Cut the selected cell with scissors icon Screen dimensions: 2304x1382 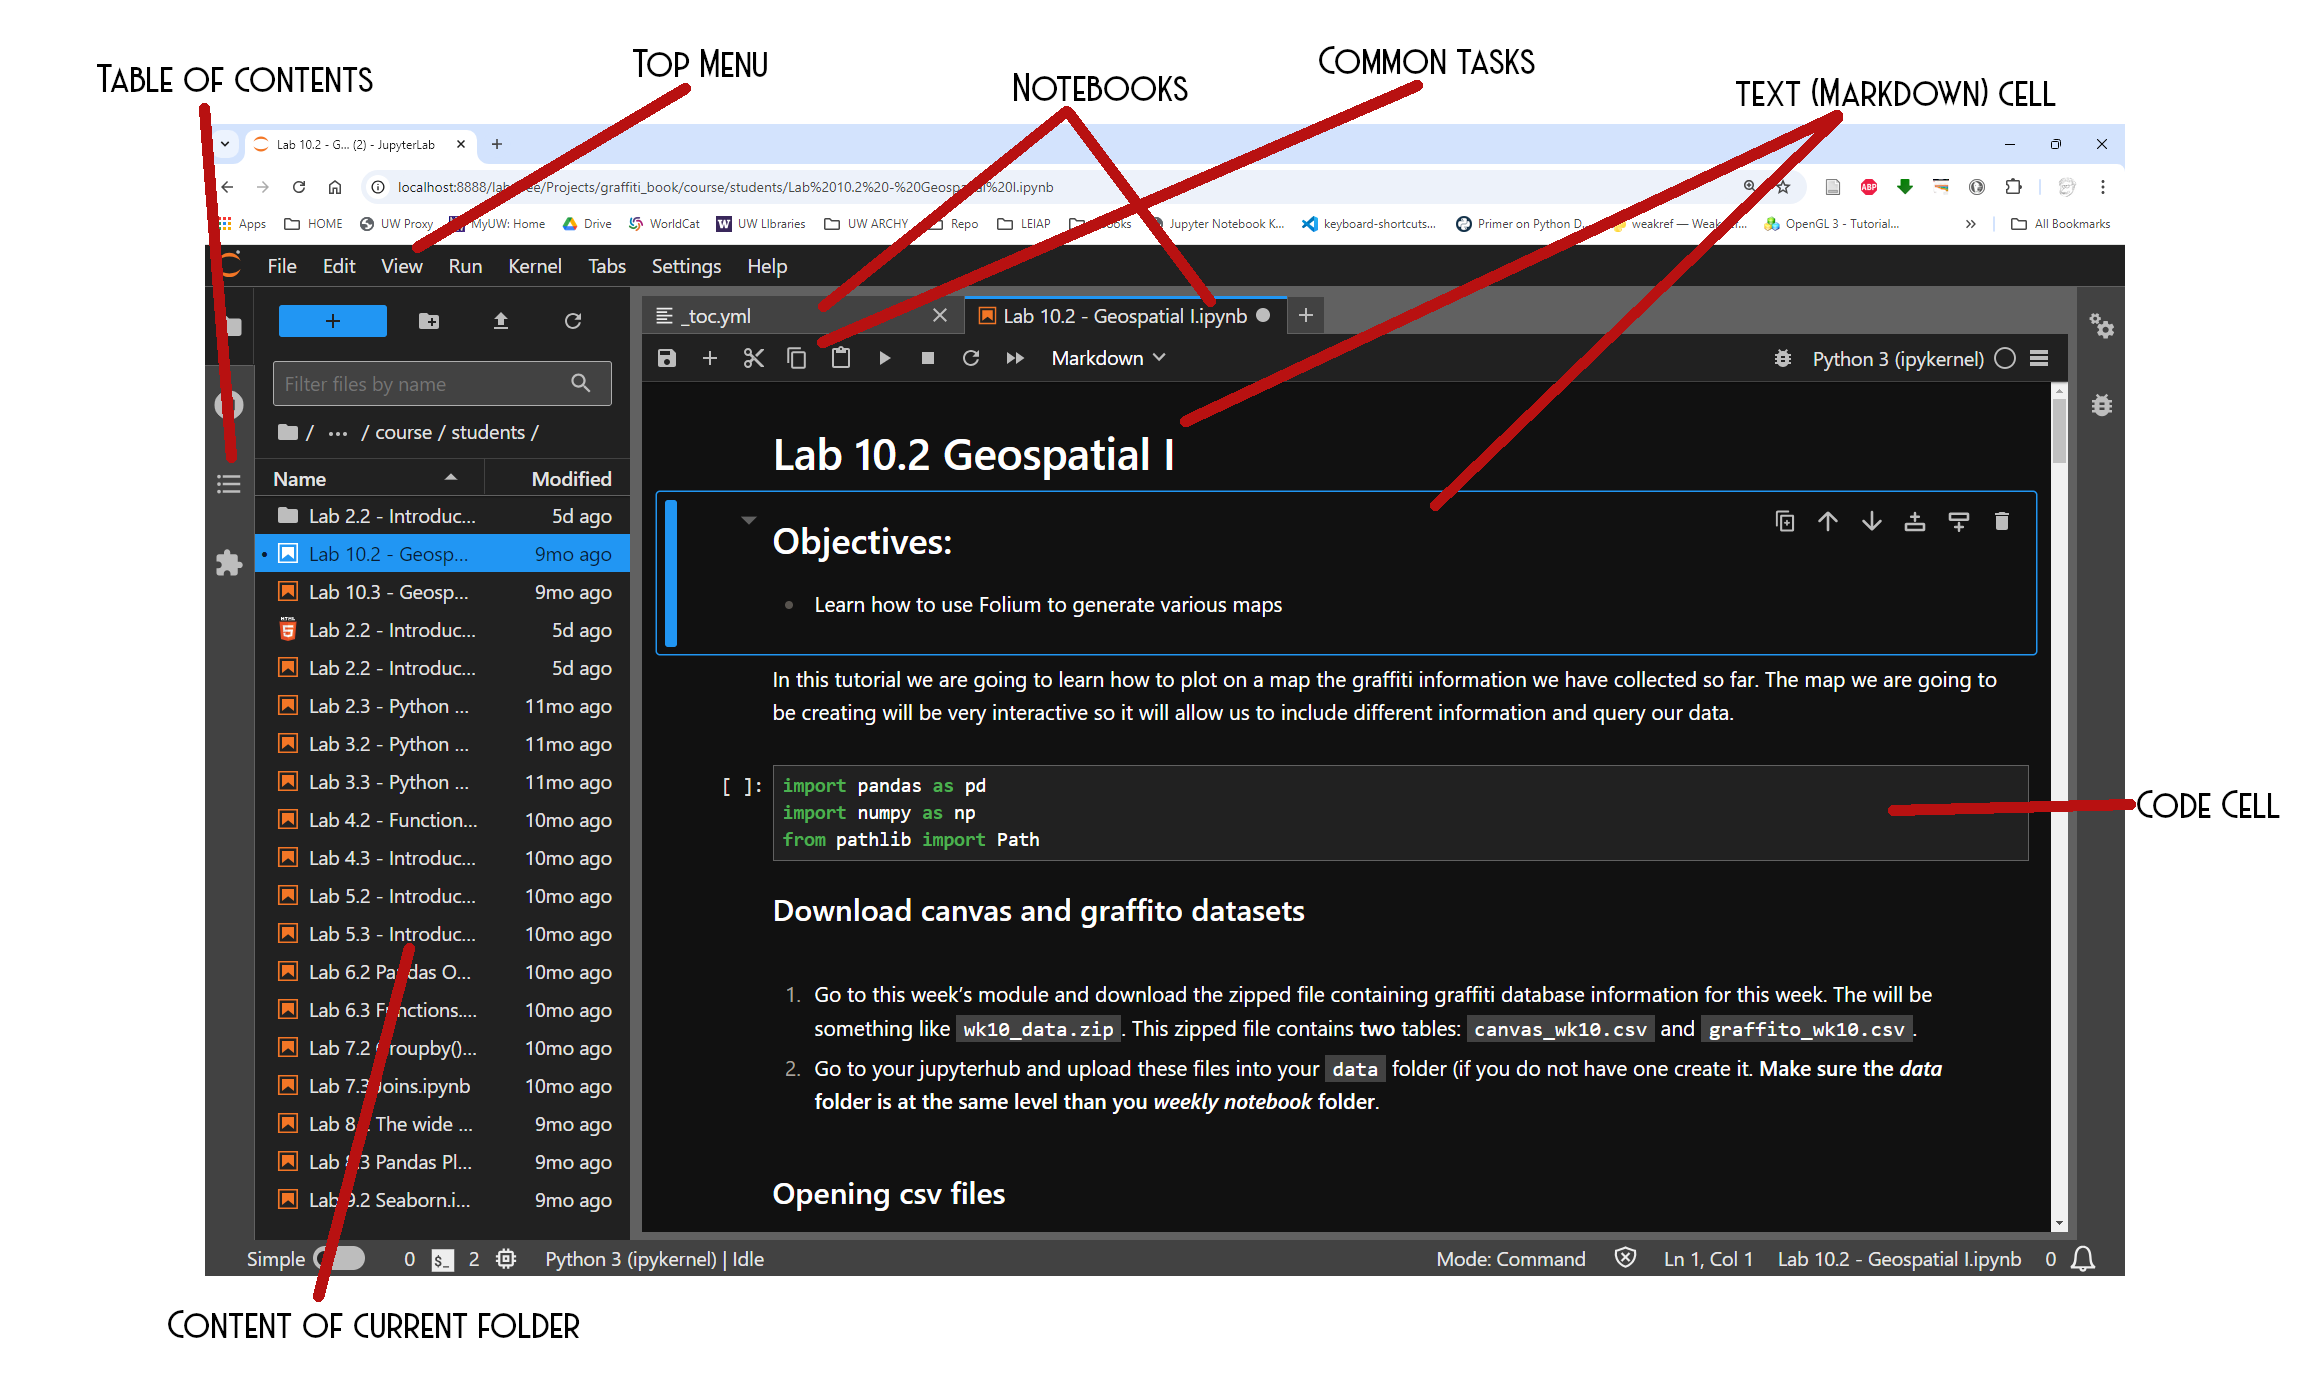pyautogui.click(x=753, y=358)
